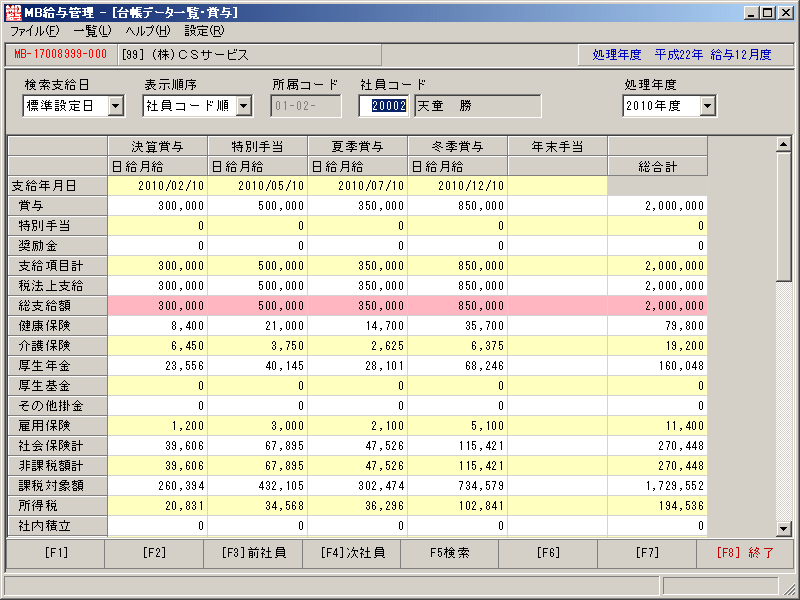Click the payment date 2010/02/10 cell

coord(158,186)
